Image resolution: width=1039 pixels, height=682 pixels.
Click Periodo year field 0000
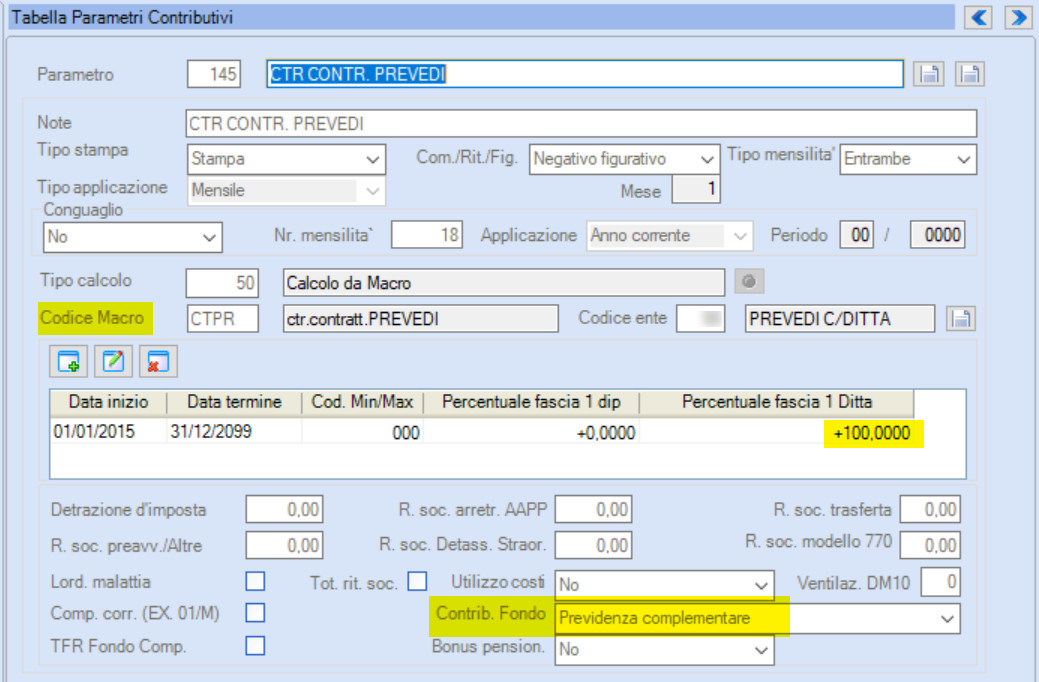pos(937,235)
